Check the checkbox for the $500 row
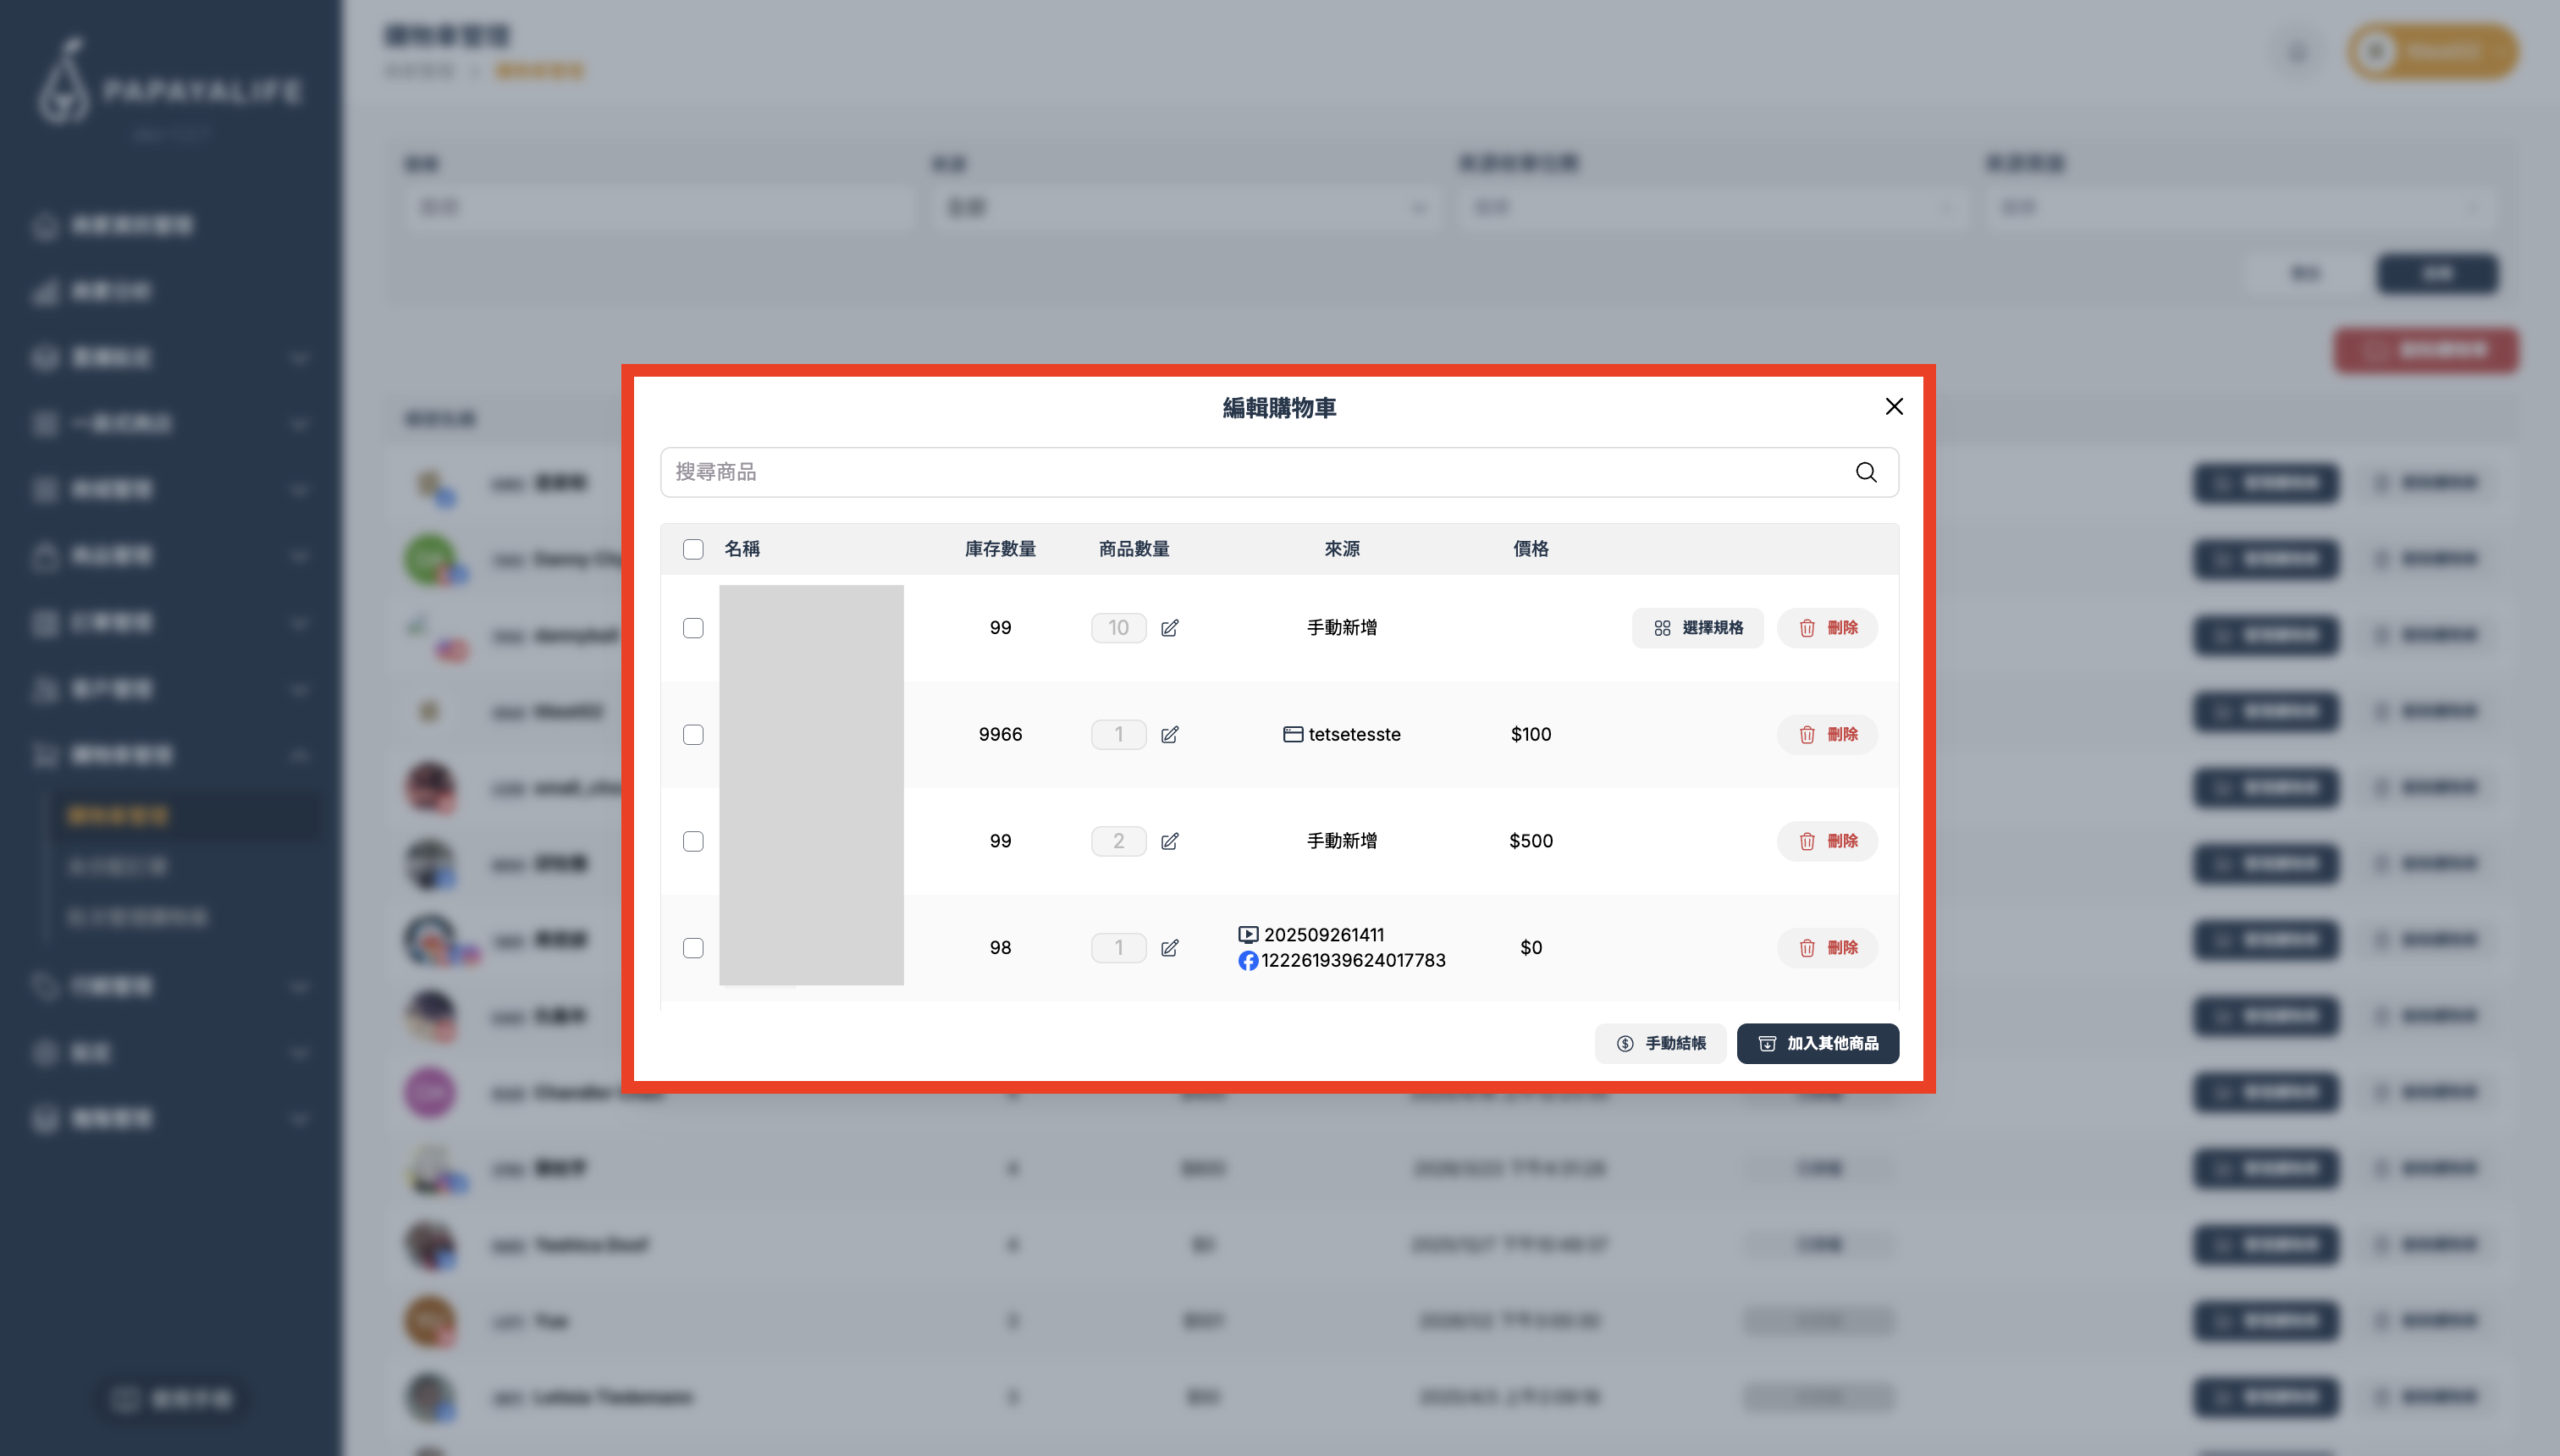This screenshot has width=2560, height=1456. [x=693, y=841]
